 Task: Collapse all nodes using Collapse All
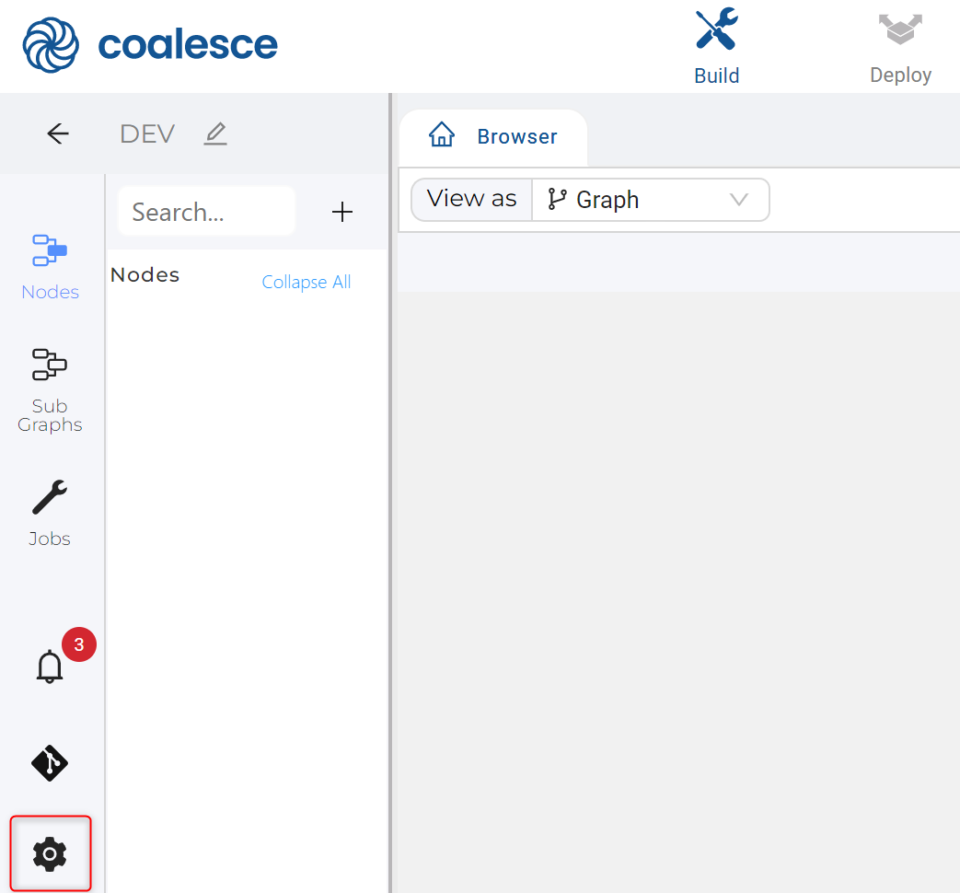(x=306, y=282)
